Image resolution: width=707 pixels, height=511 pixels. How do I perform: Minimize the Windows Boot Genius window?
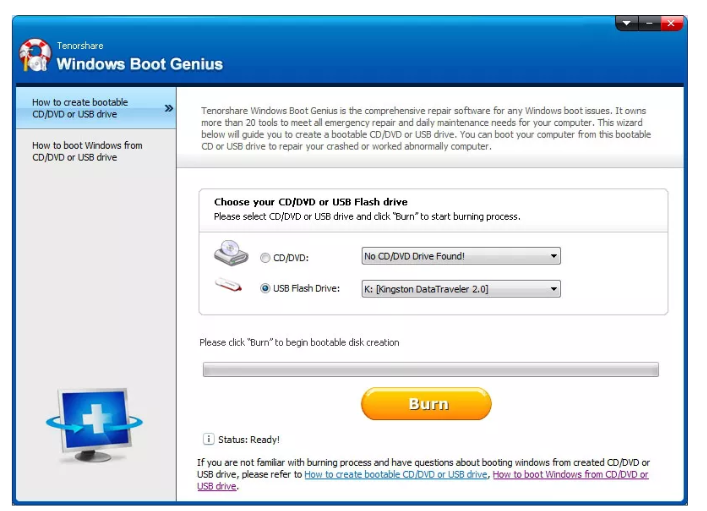(648, 23)
